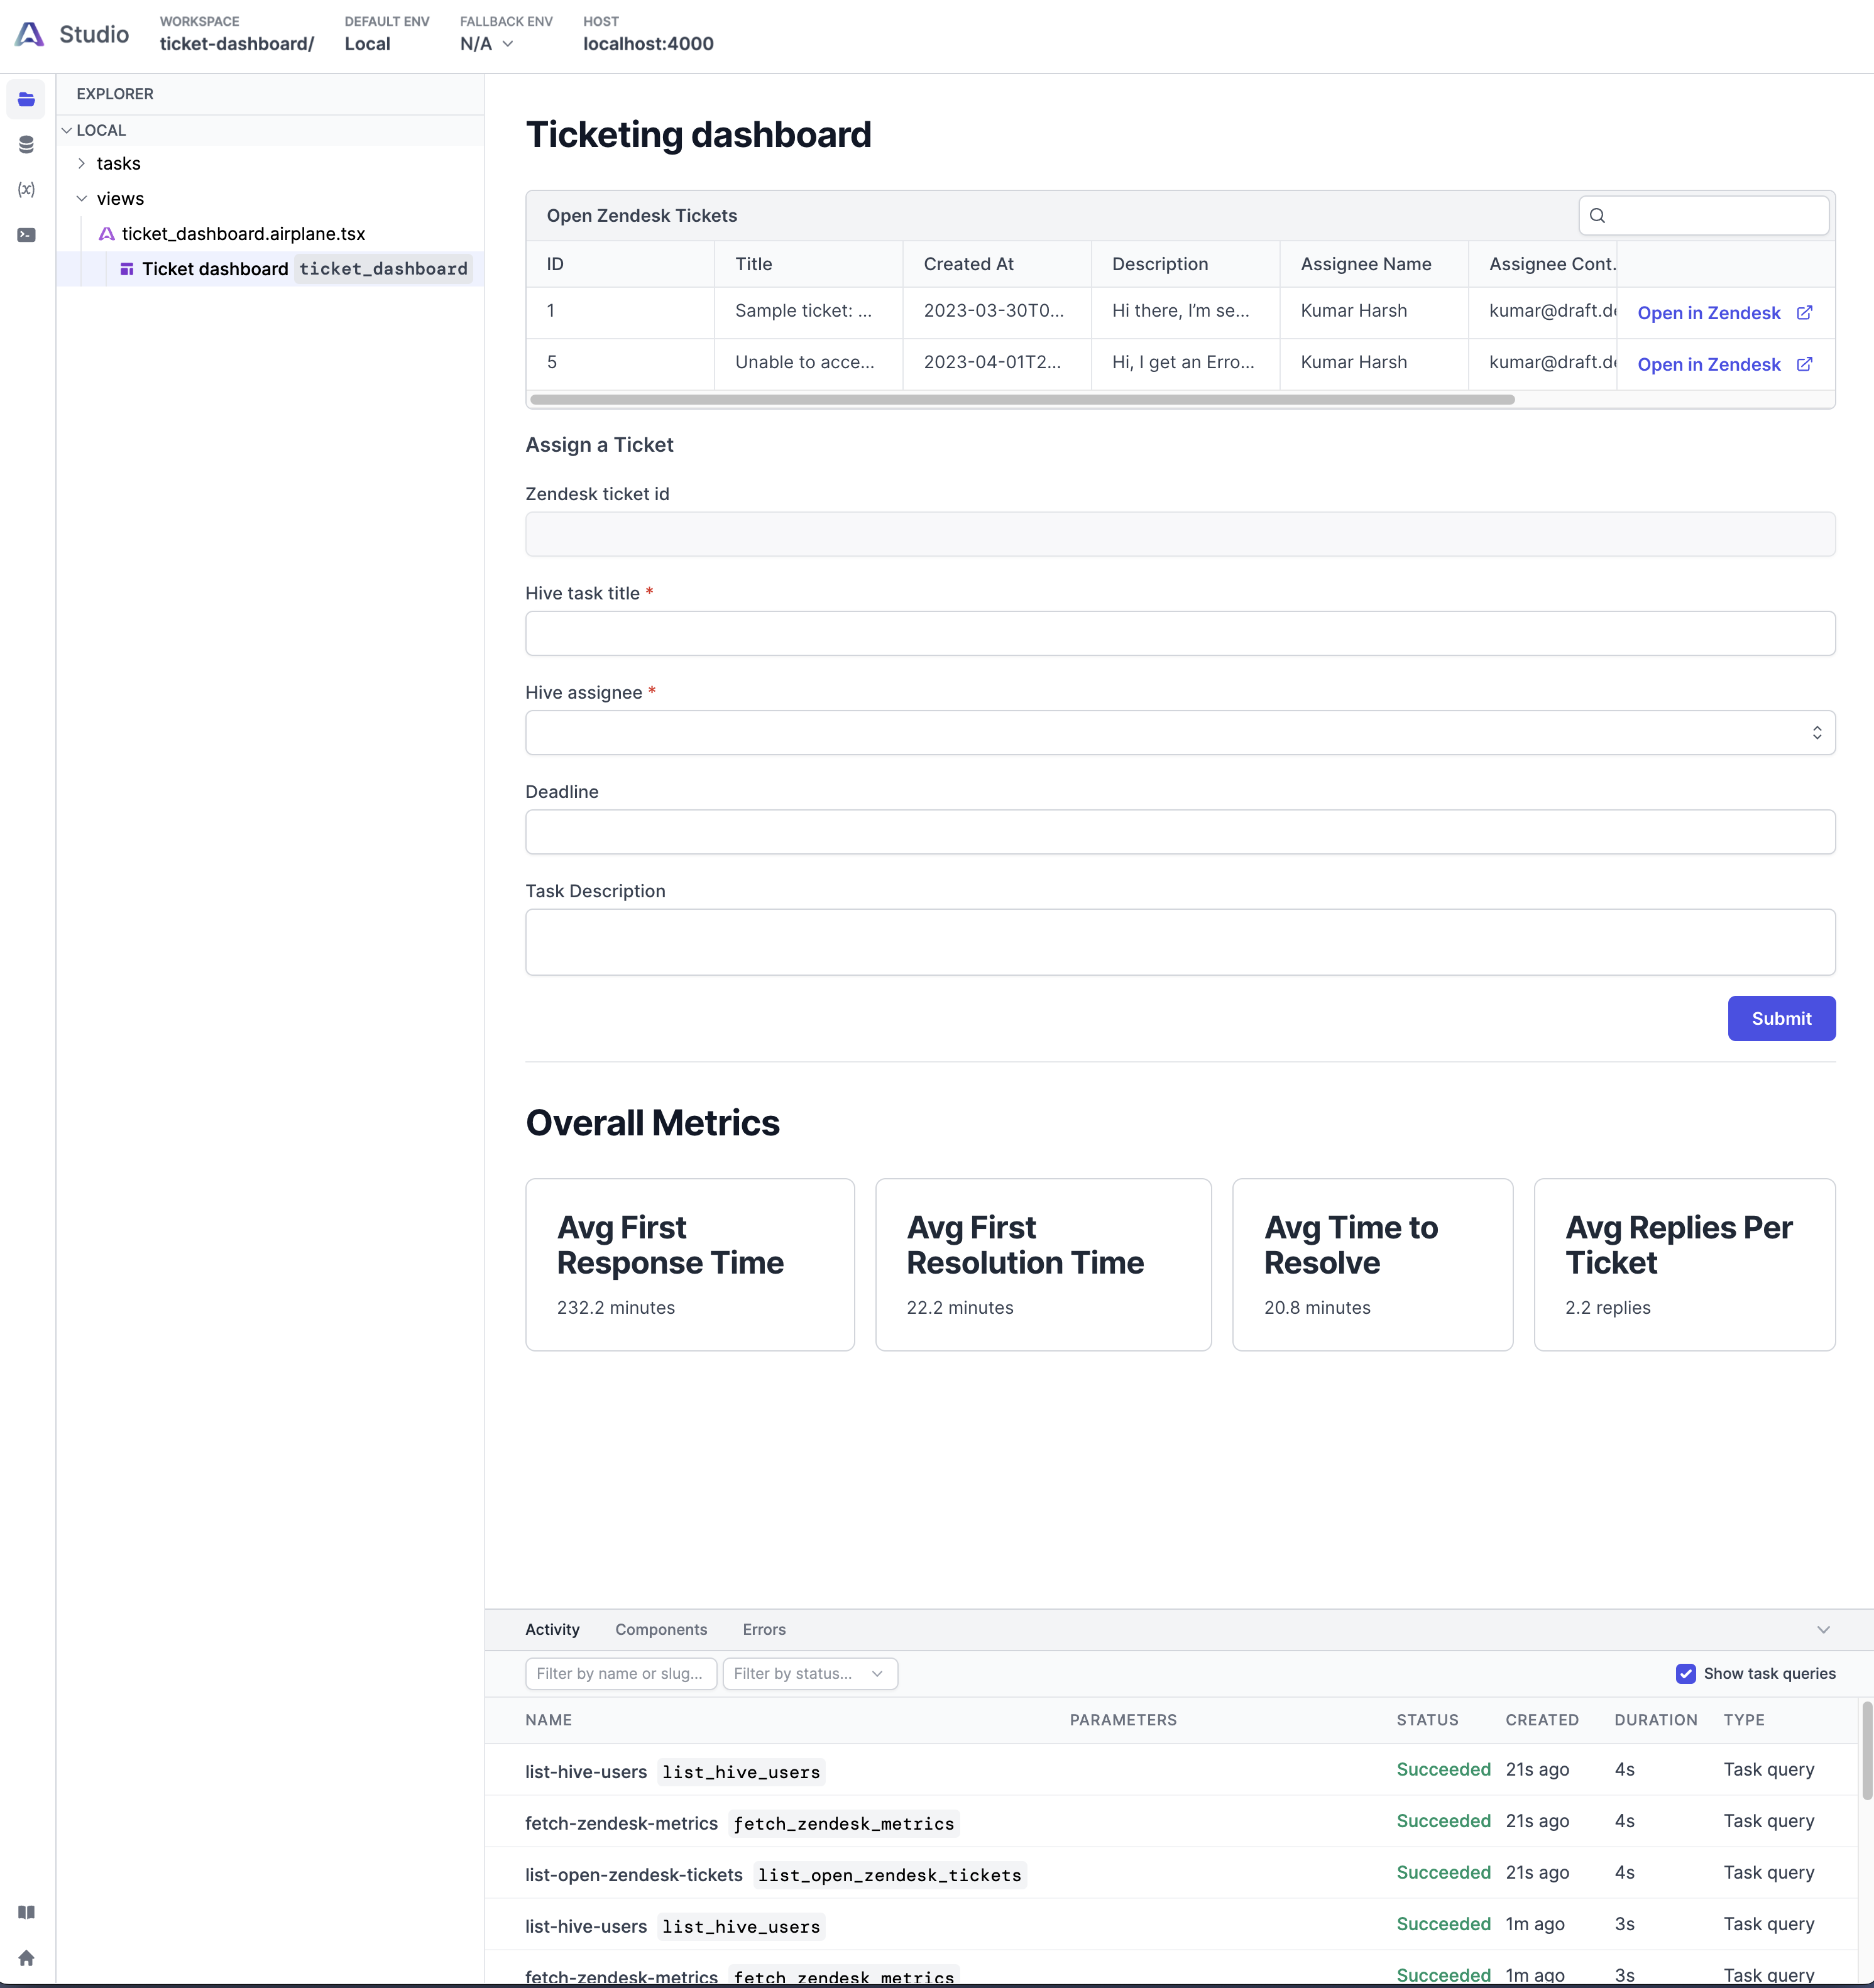Click the Airplane Studio logo
Screen dimensions: 1874x1988
(30, 35)
